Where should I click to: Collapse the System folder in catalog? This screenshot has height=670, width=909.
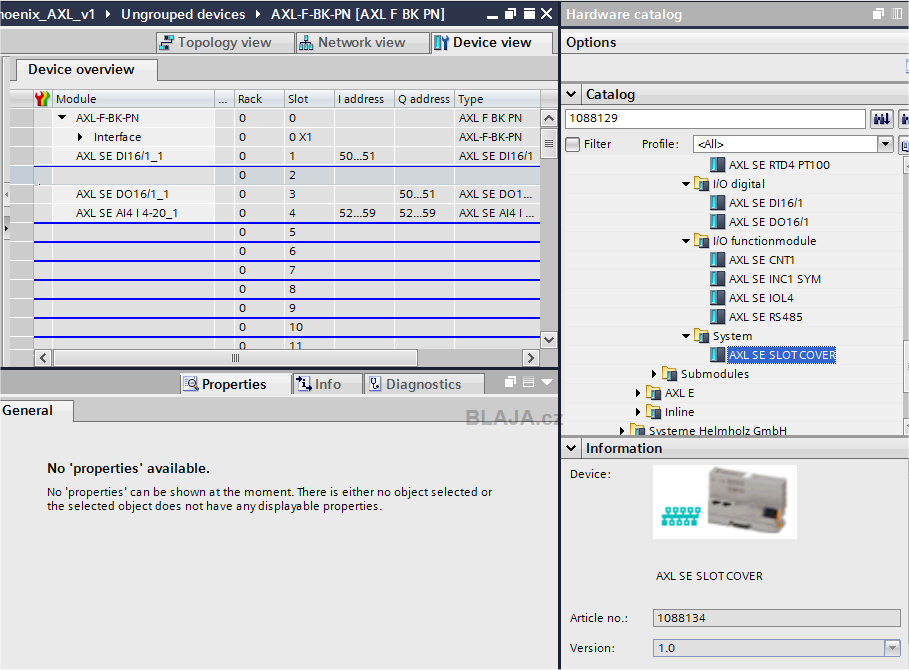[686, 336]
